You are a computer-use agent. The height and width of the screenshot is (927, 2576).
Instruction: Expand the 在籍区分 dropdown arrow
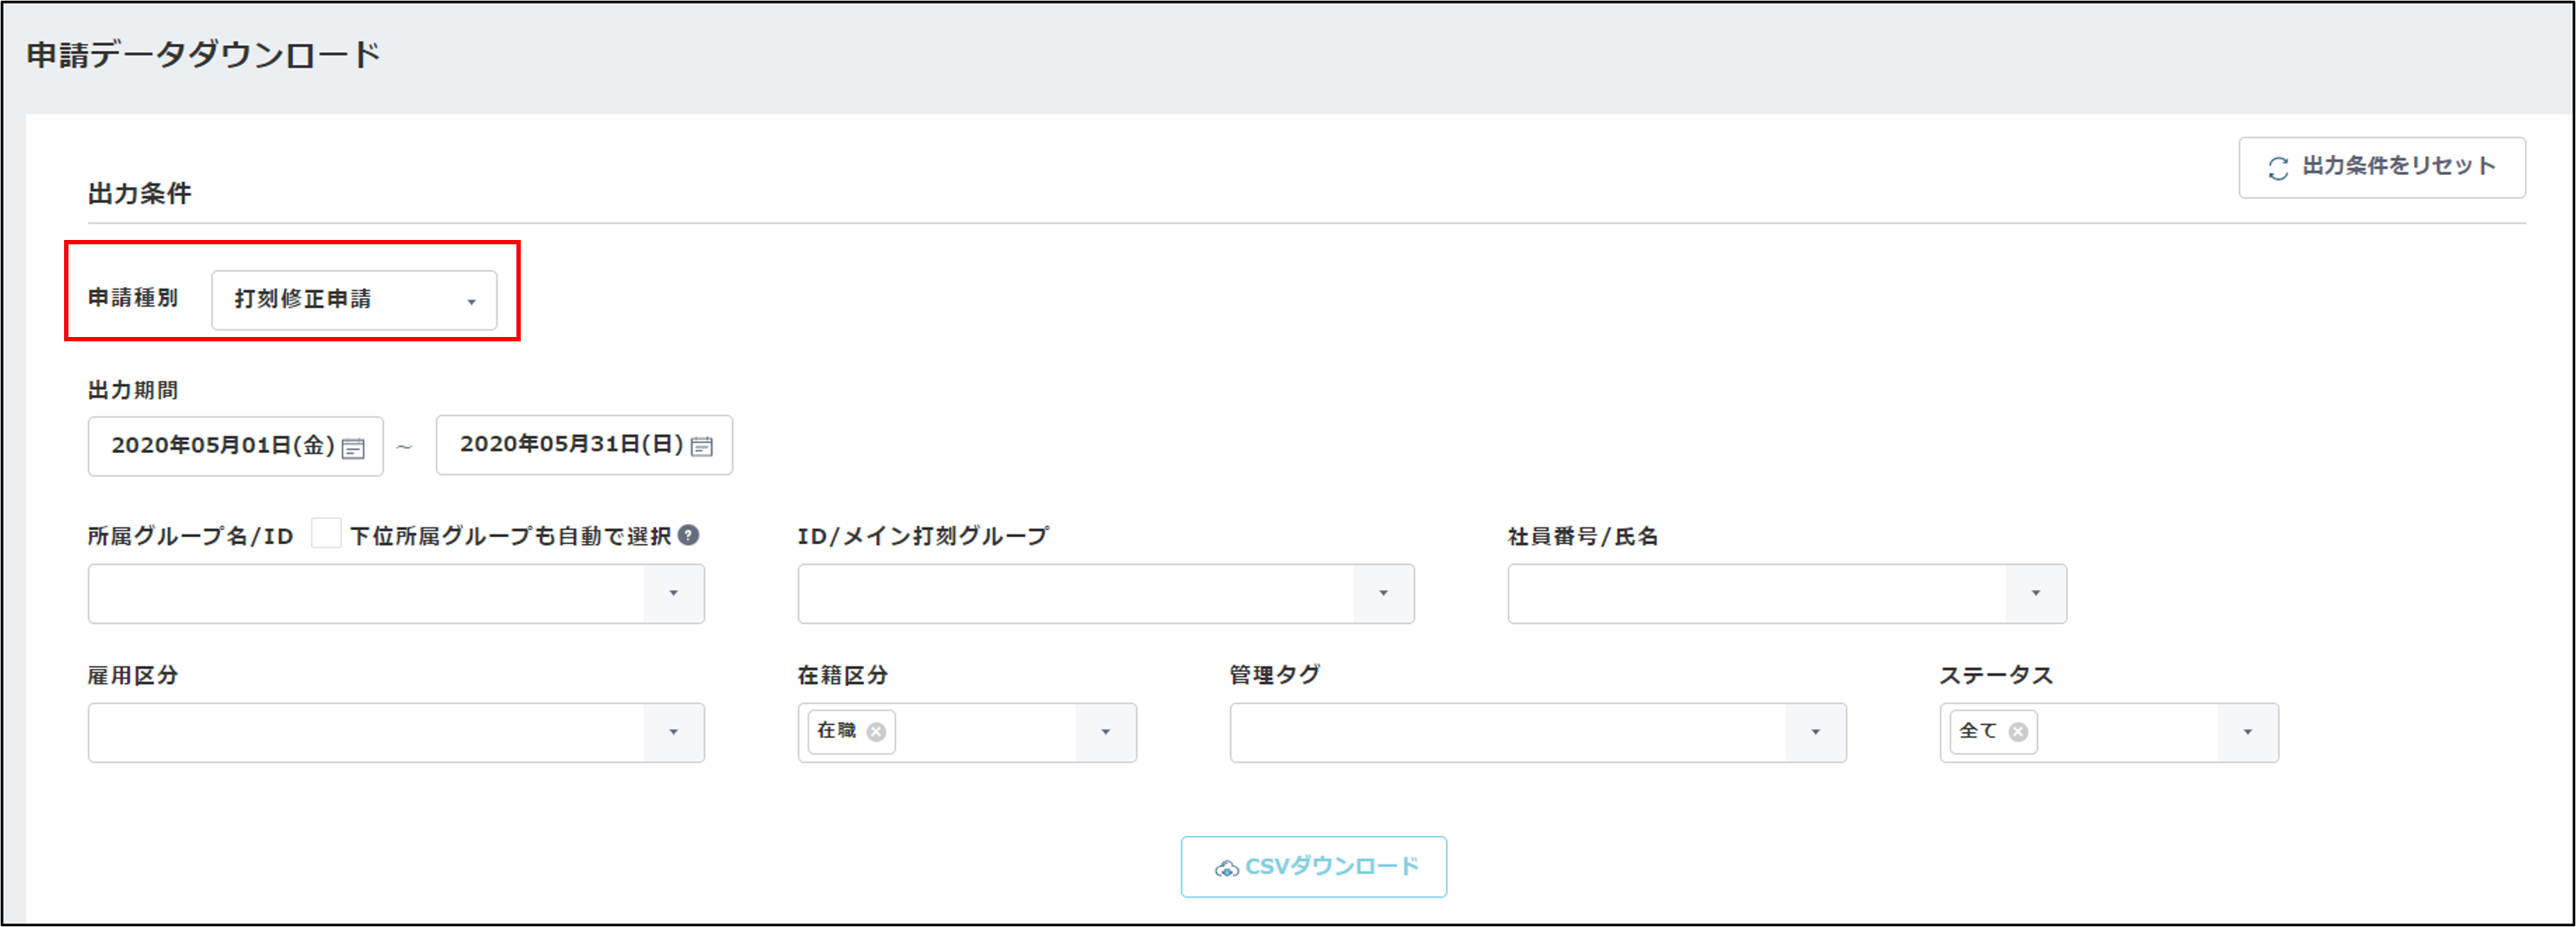point(1105,733)
